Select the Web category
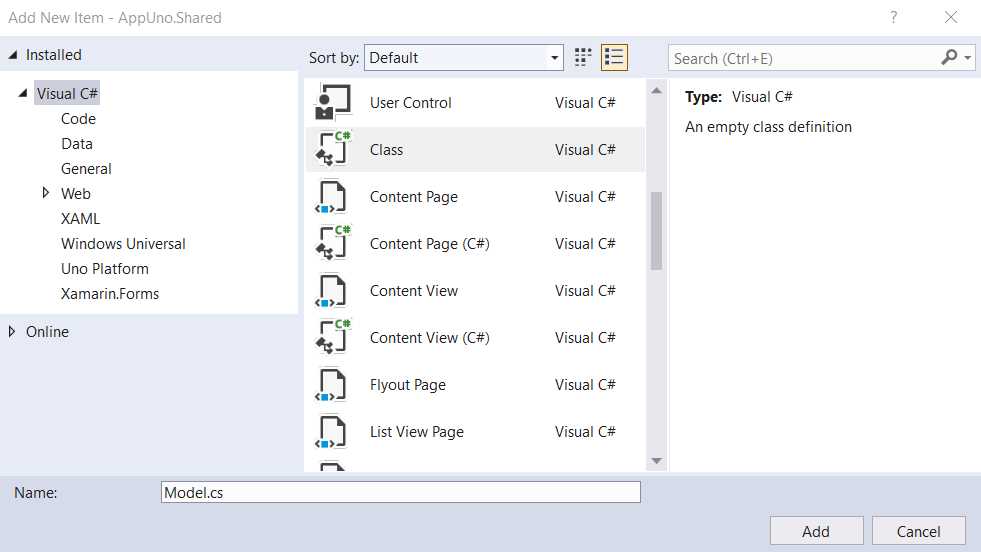 click(76, 193)
